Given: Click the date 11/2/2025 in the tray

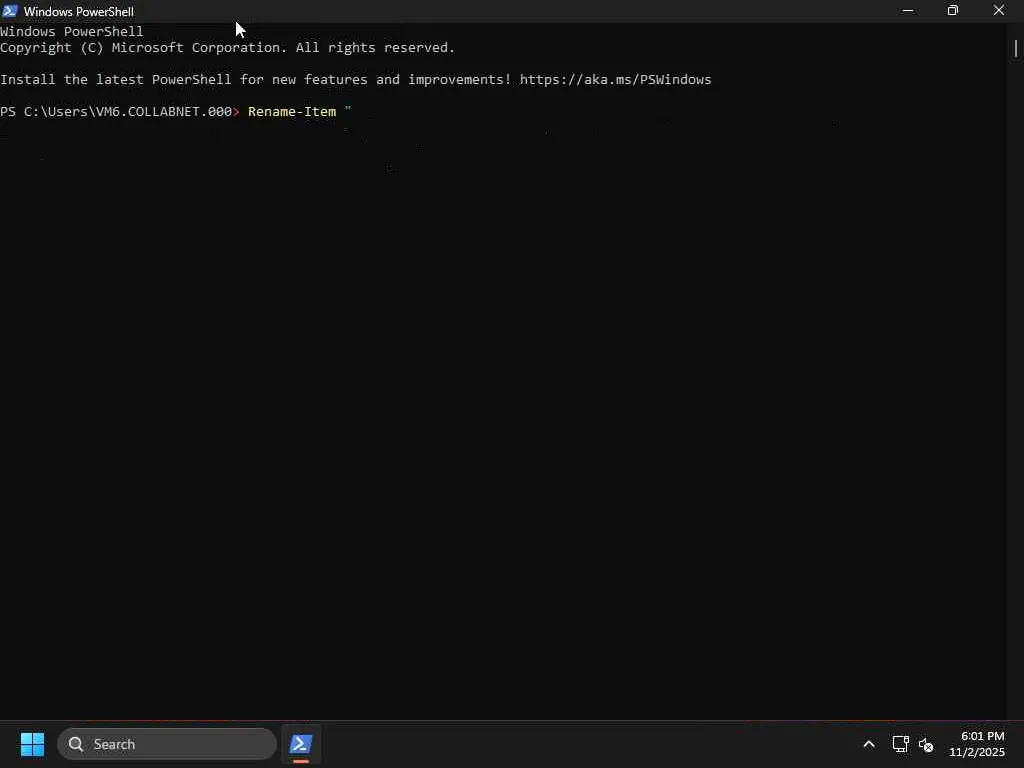Looking at the screenshot, I should click(977, 752).
